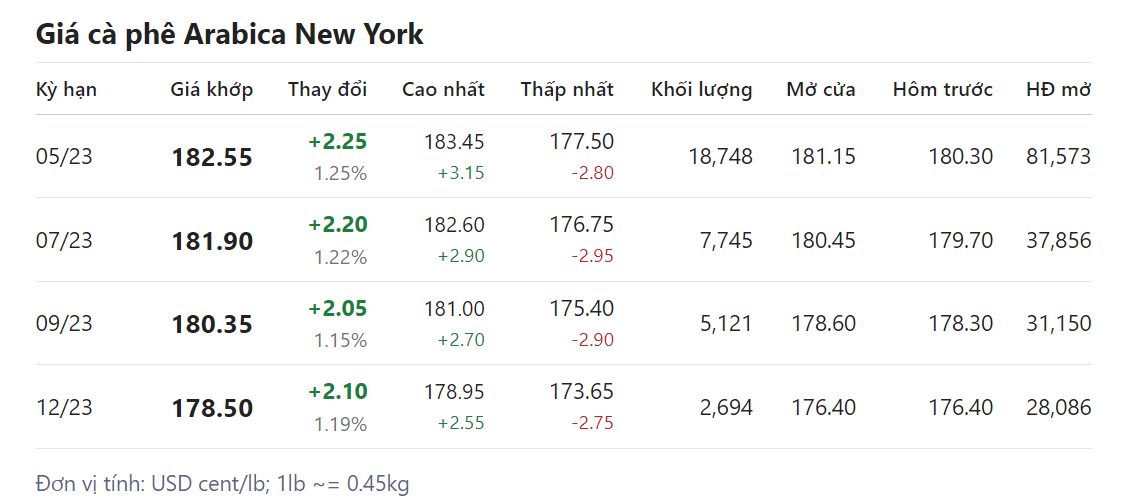Image resolution: width=1138 pixels, height=502 pixels.
Task: Click the 09/23 contract term
Action: click(64, 324)
